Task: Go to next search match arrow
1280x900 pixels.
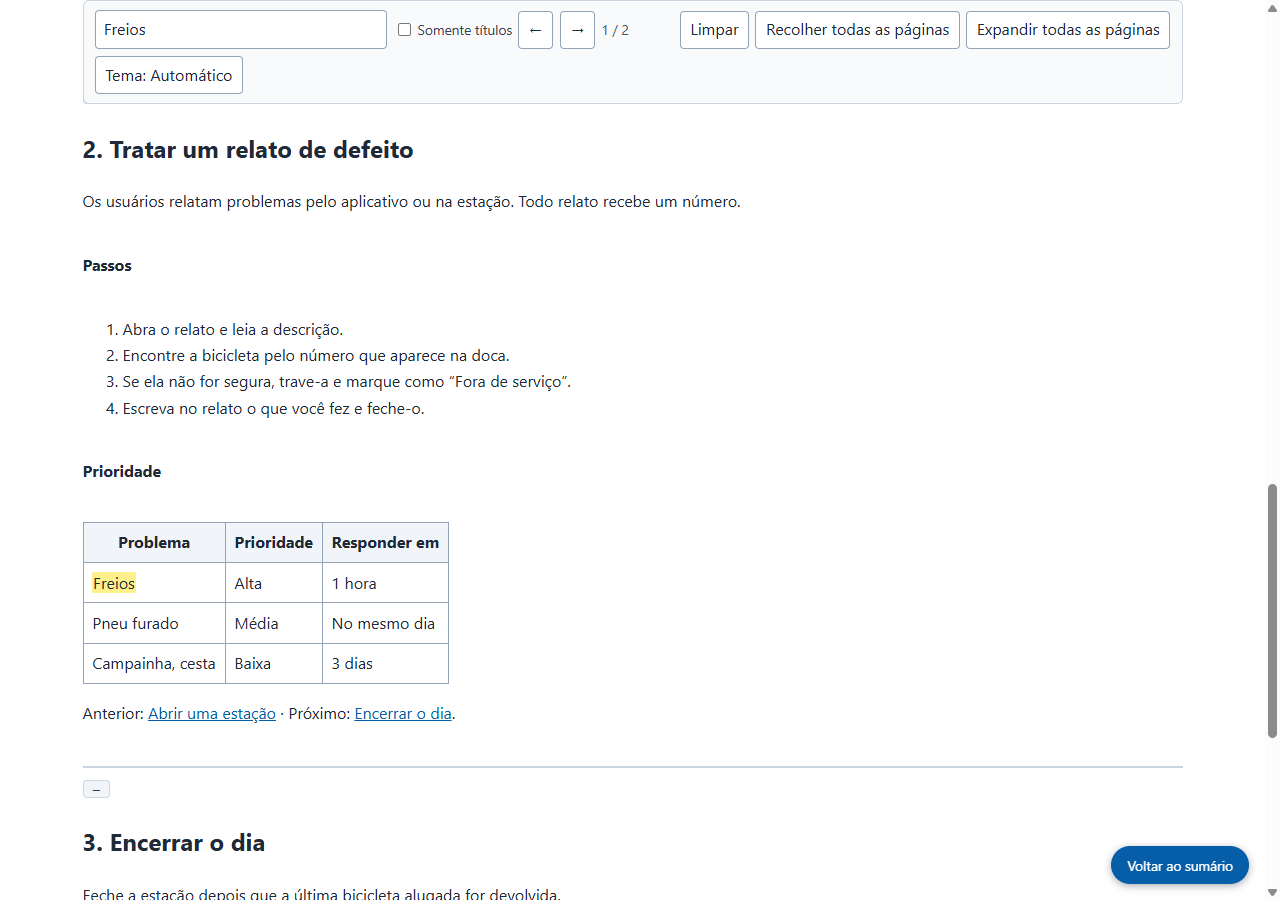Action: (x=577, y=30)
